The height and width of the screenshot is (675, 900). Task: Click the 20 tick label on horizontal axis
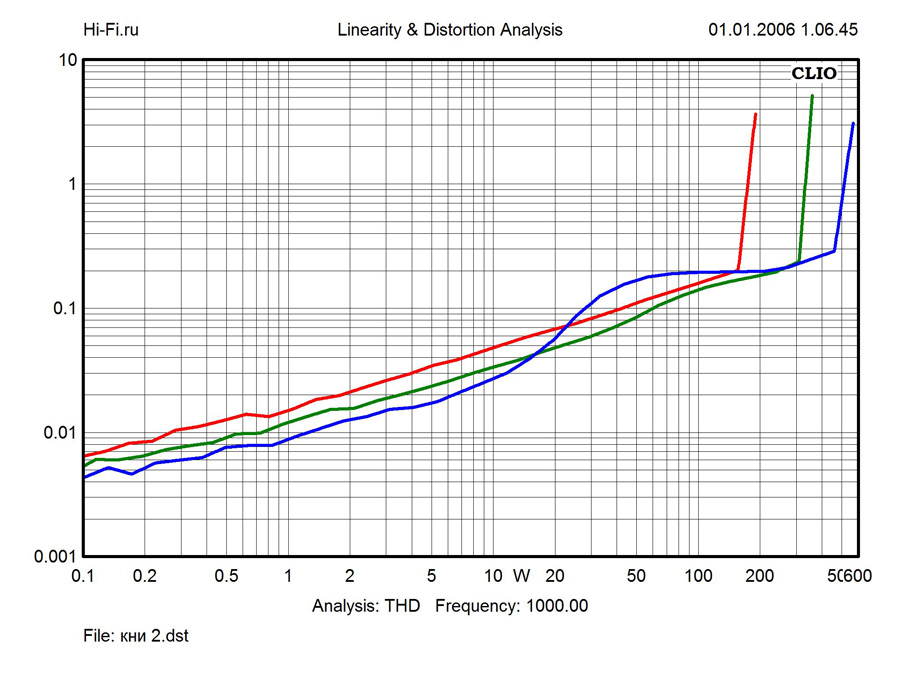[555, 576]
